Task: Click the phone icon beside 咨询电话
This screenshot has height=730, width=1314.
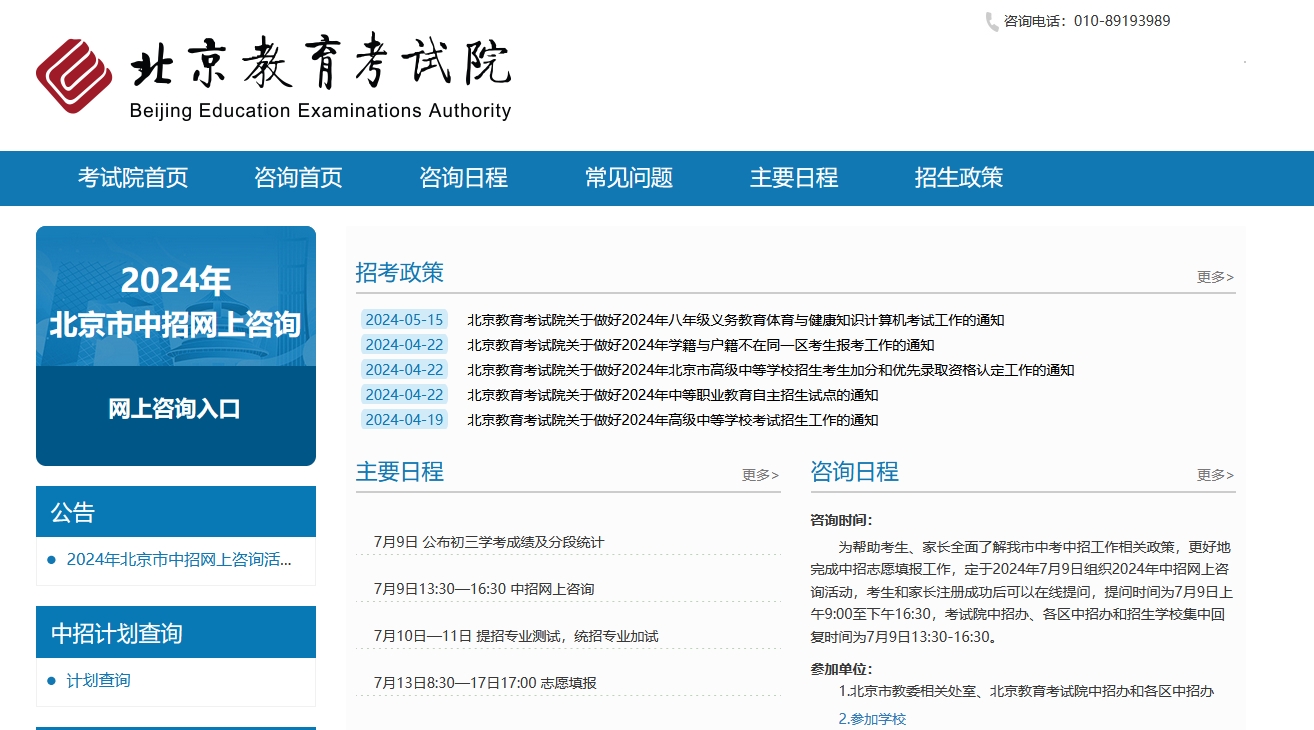Action: coord(992,21)
